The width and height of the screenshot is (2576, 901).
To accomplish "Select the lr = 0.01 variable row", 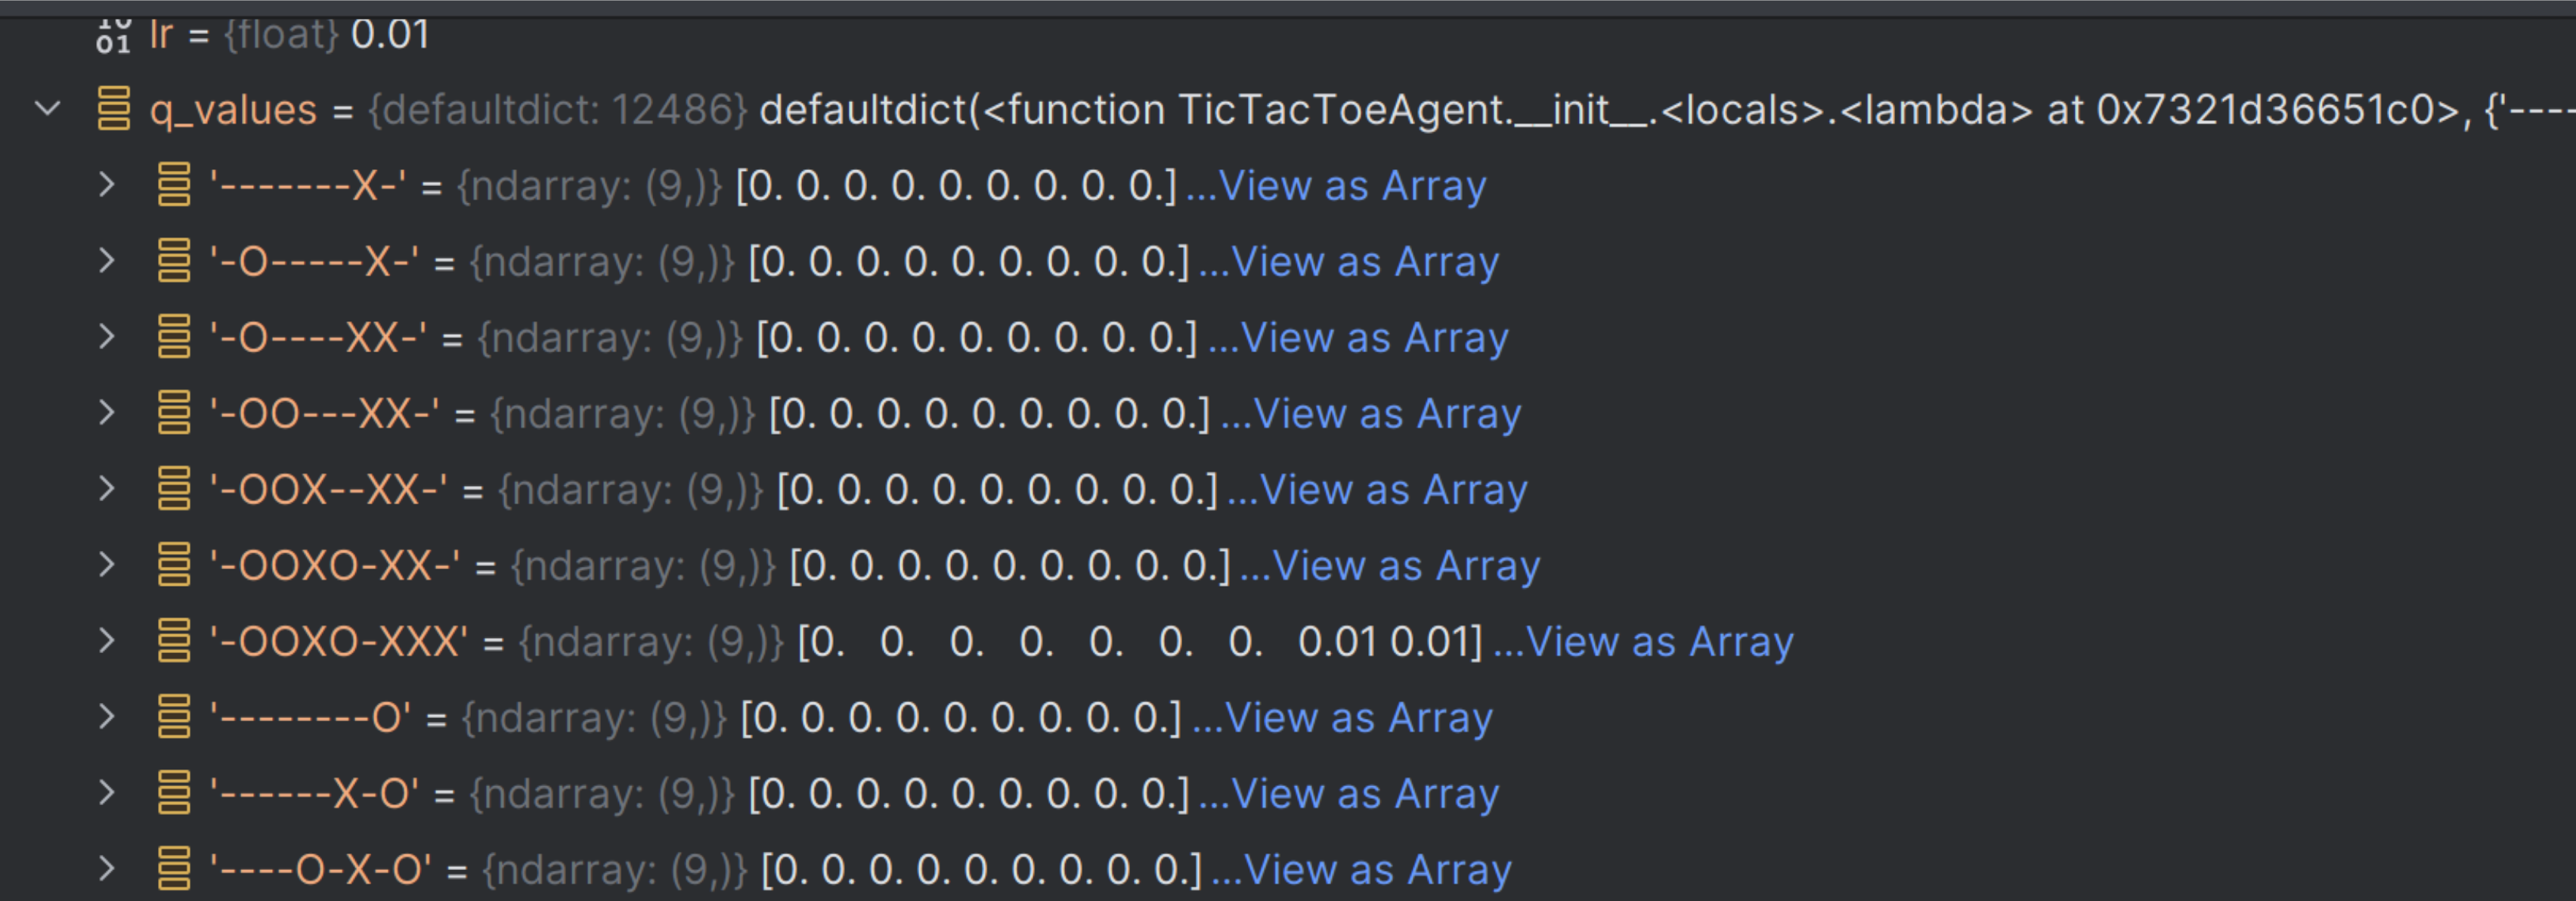I will [290, 34].
